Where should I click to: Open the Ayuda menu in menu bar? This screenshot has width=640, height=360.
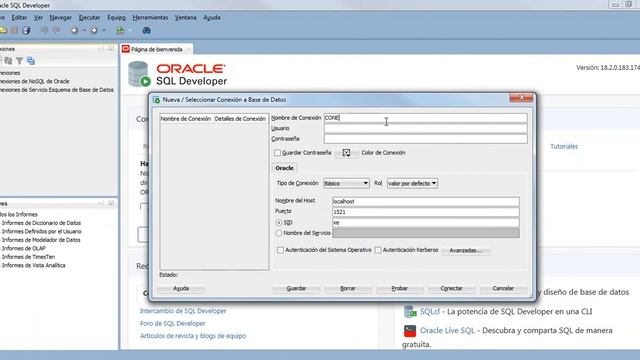pyautogui.click(x=212, y=18)
